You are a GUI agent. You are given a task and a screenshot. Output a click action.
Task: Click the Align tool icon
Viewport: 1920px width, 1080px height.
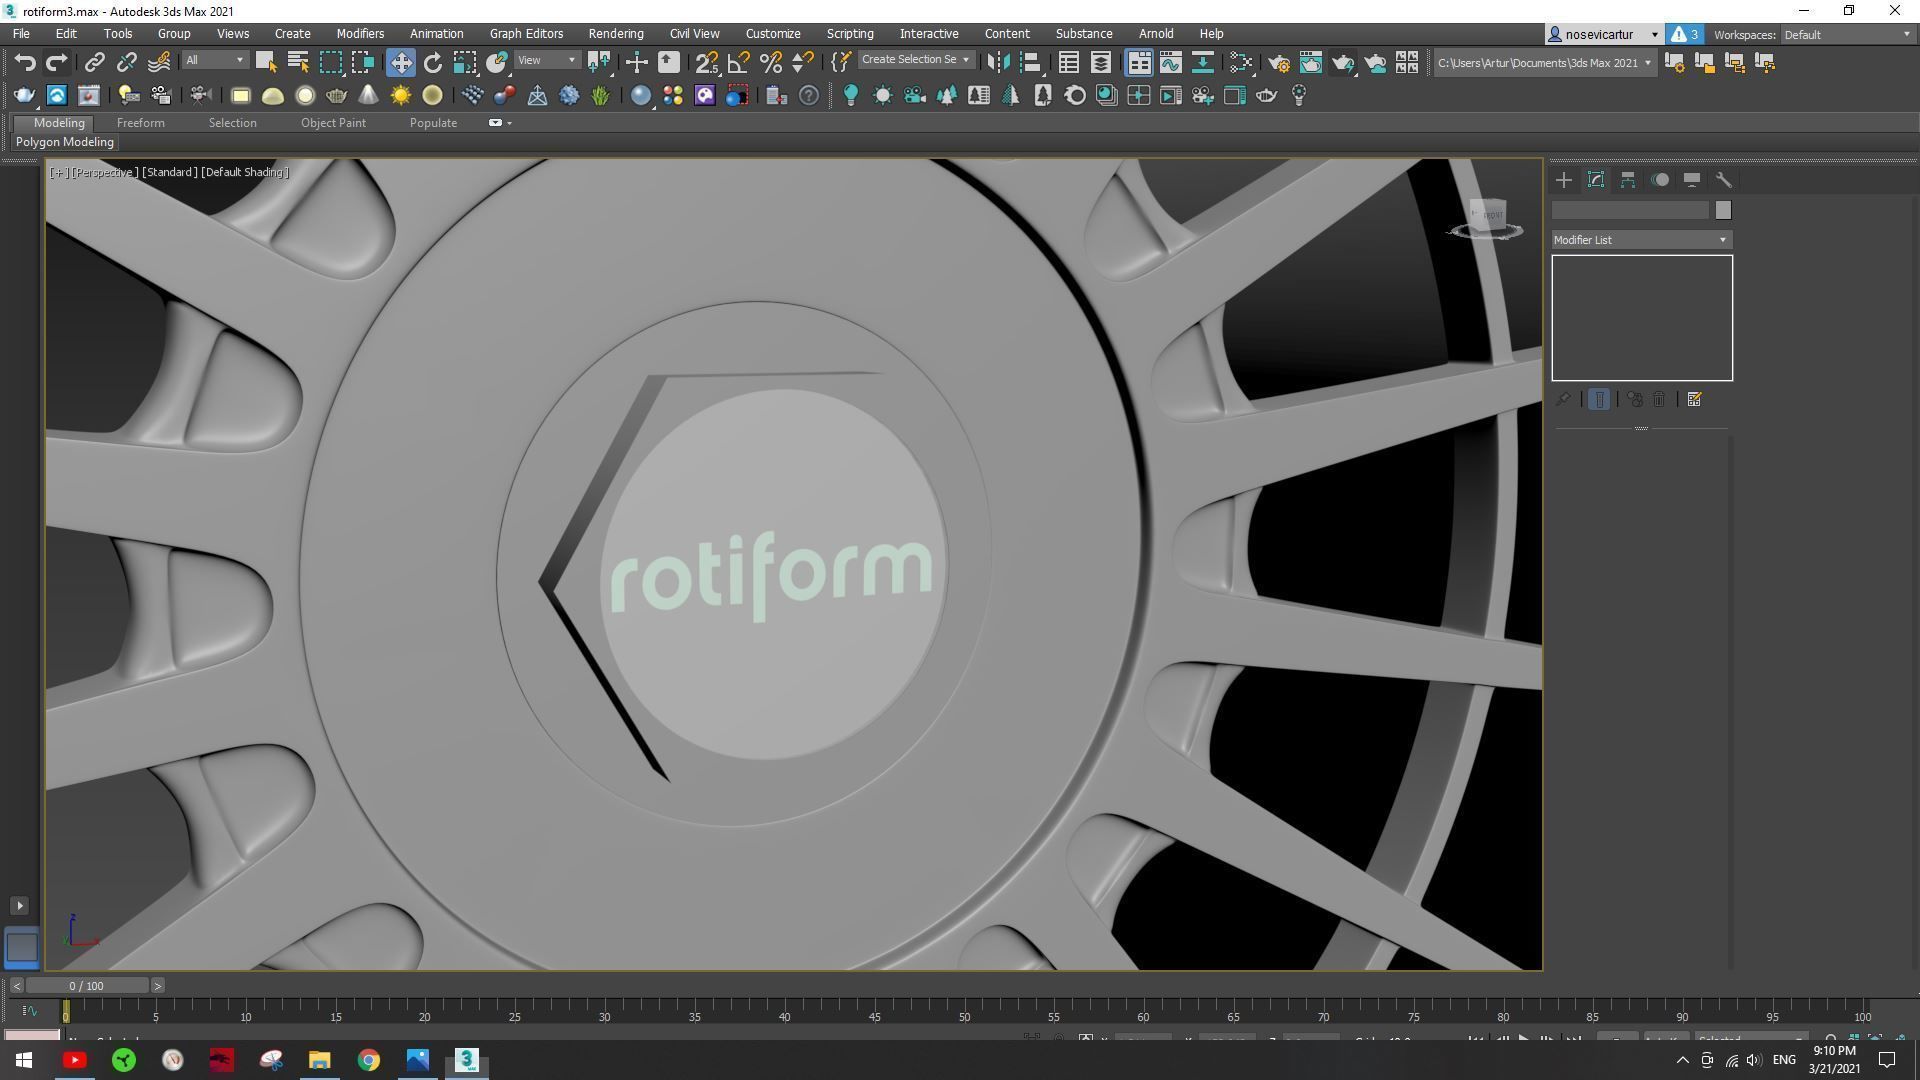click(1030, 62)
